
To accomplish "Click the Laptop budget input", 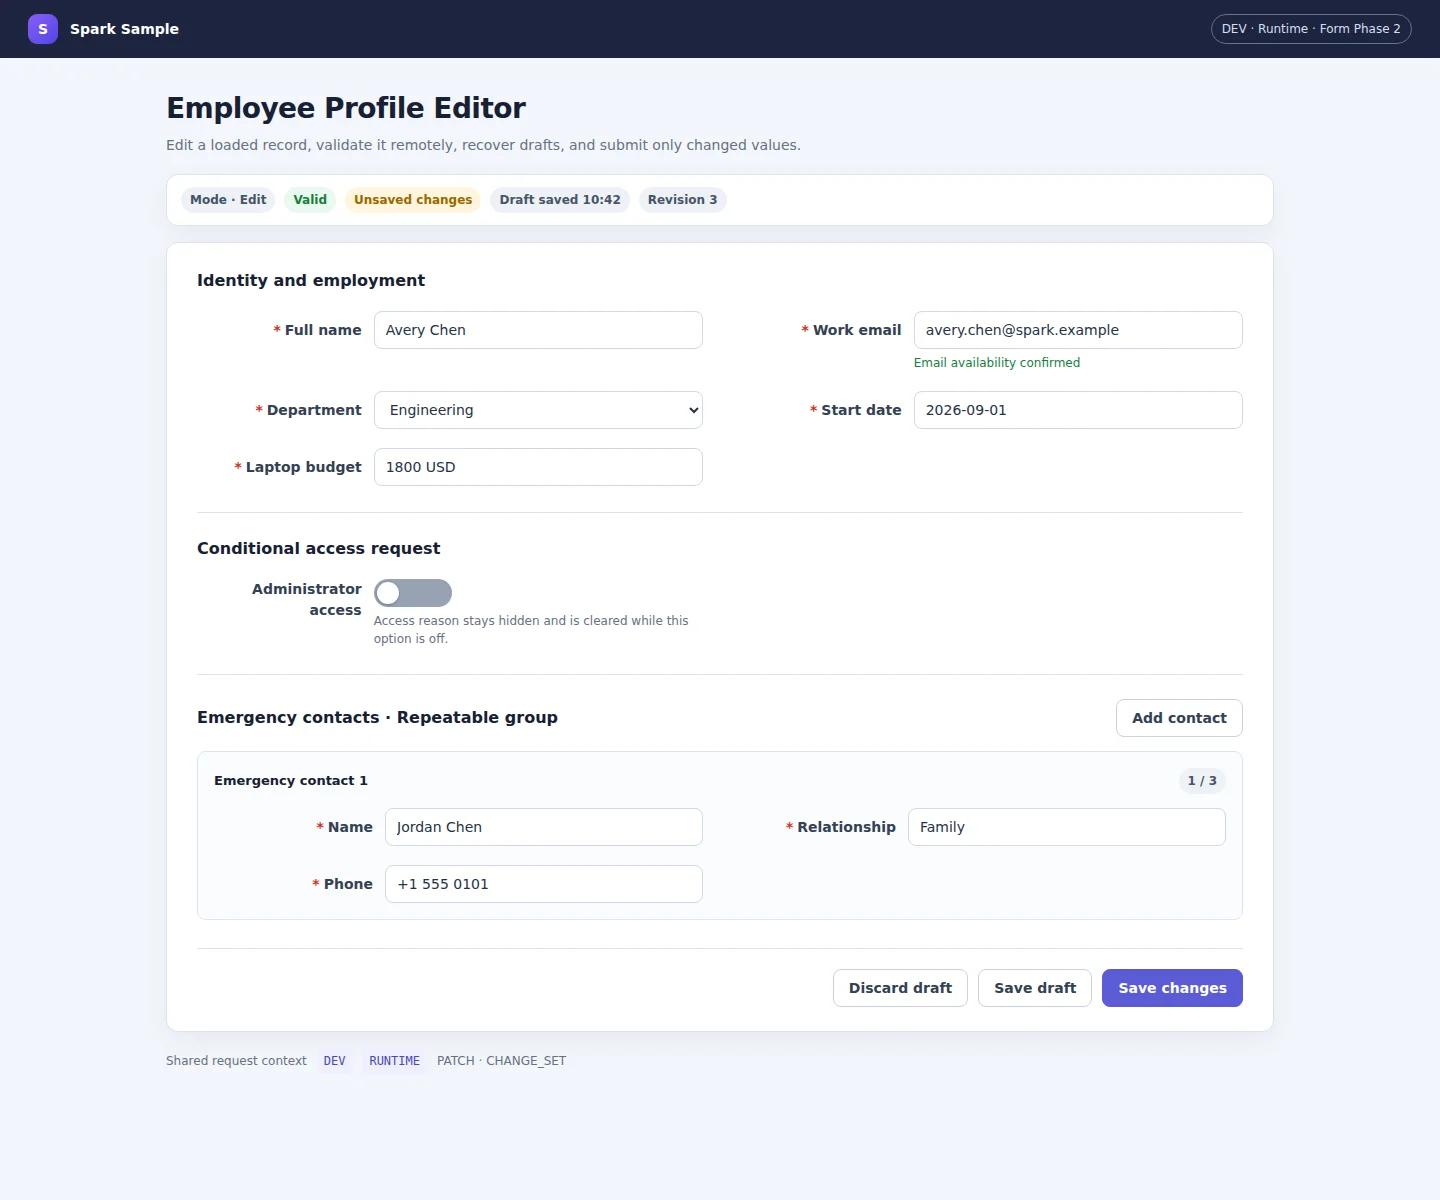I will click(x=538, y=467).
